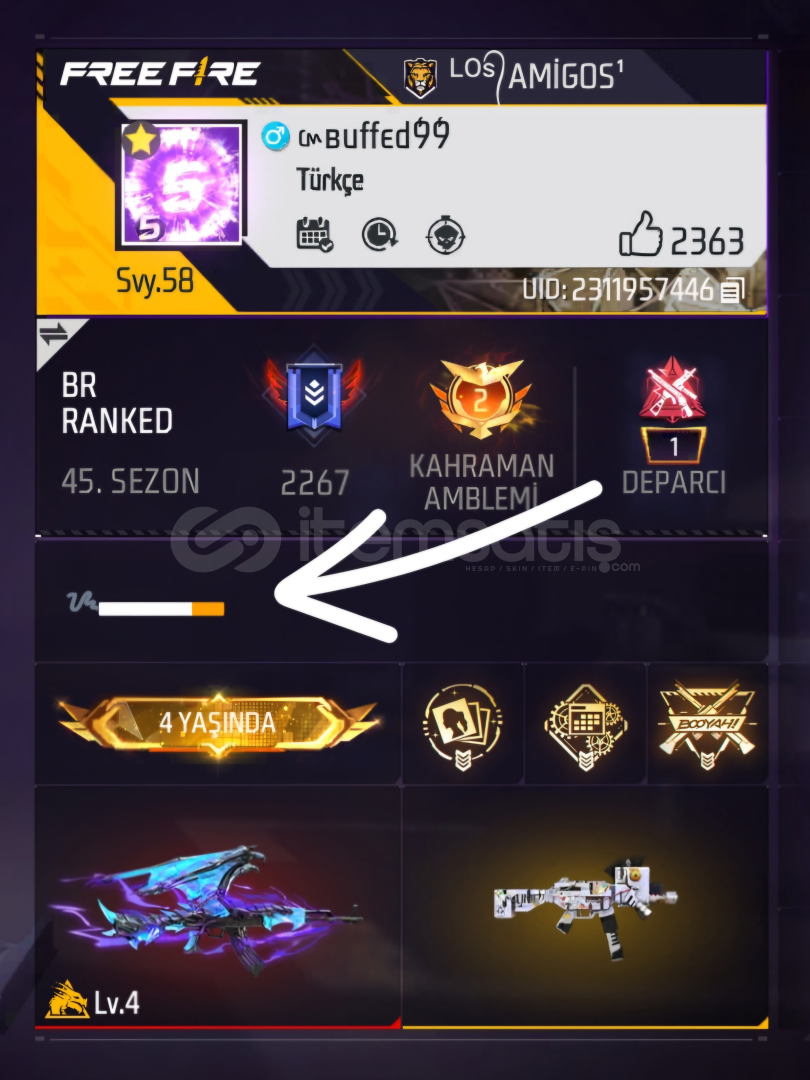The width and height of the screenshot is (810, 1080).
Task: Click the 4 Yaşında anniversary banner
Action: click(218, 723)
